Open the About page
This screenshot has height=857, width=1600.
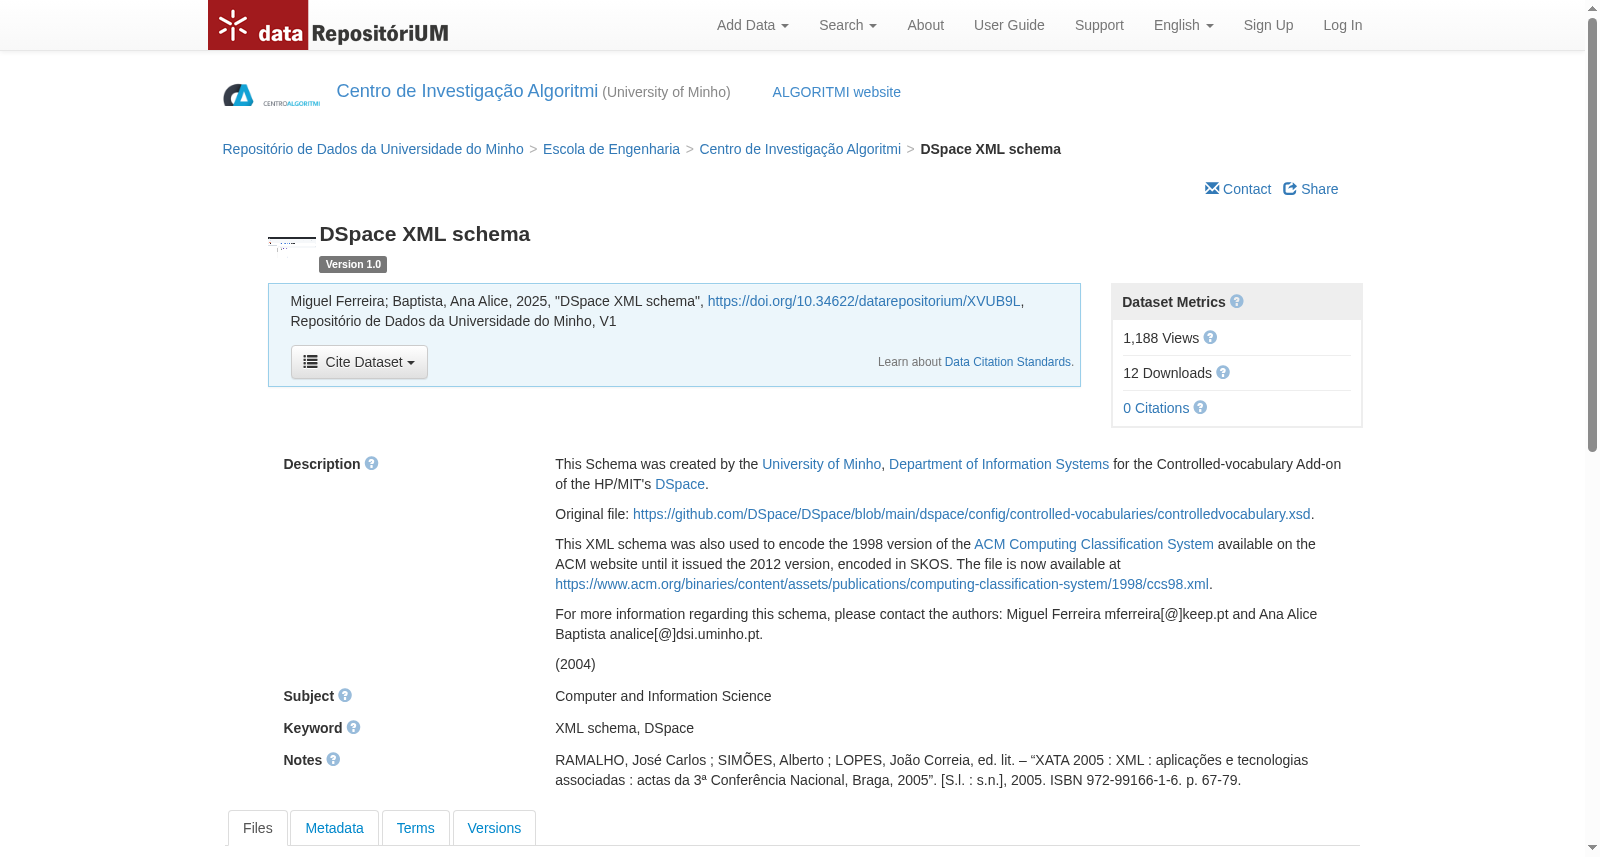925,25
